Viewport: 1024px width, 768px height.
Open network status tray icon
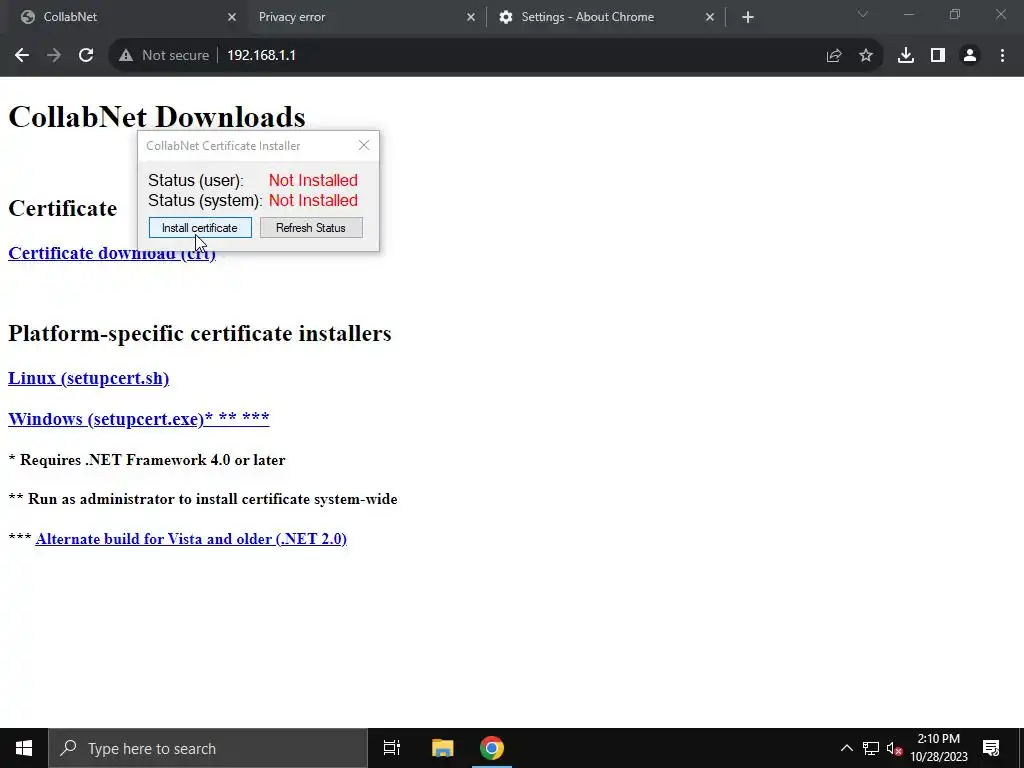[x=871, y=748]
